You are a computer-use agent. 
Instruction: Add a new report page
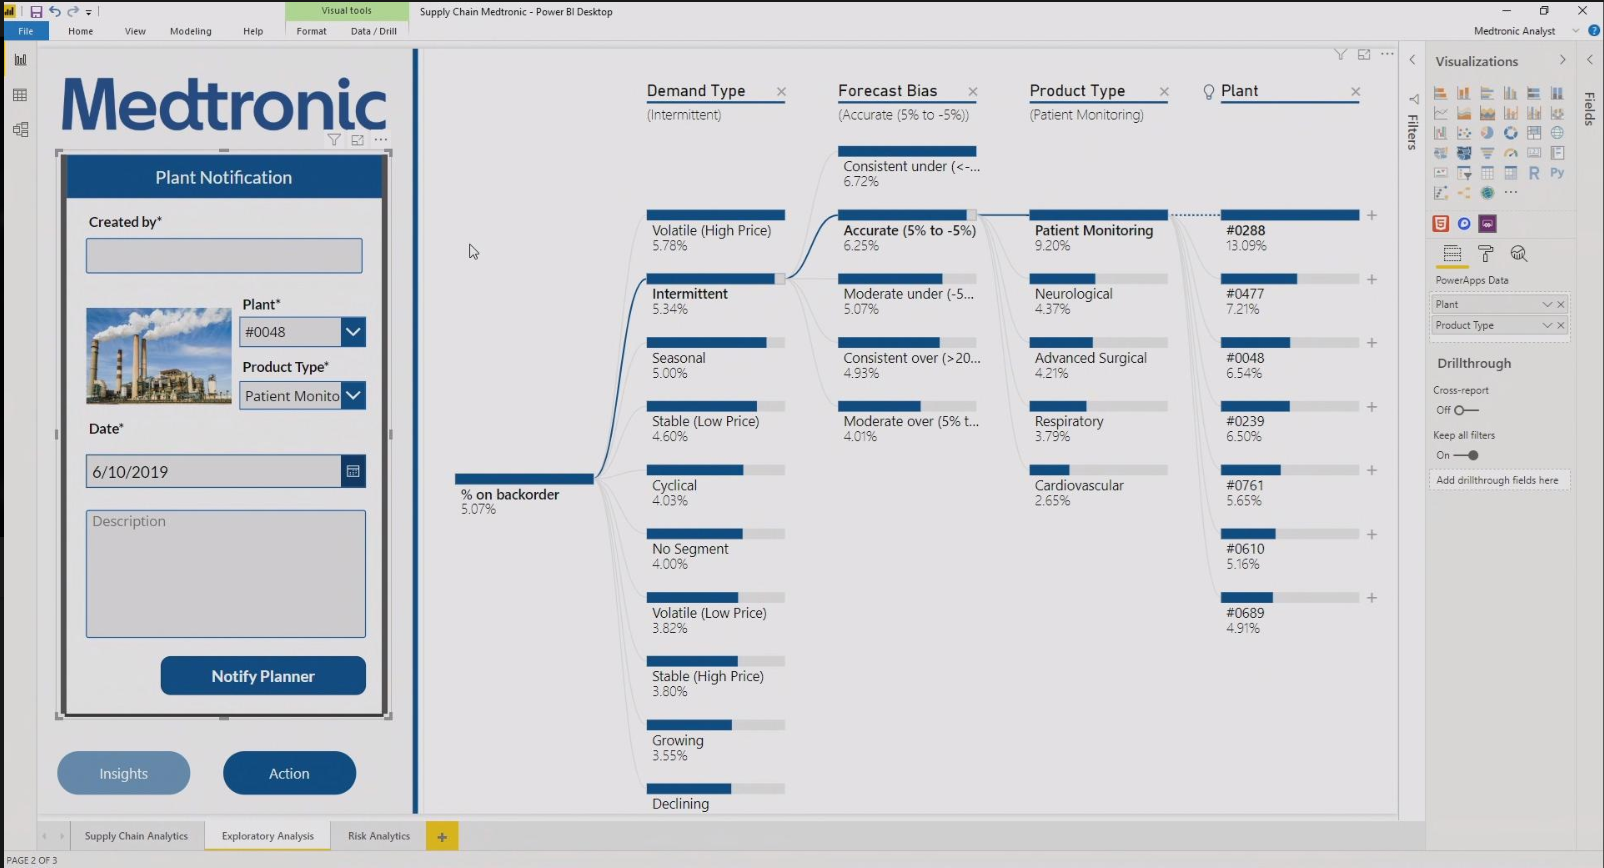point(442,837)
